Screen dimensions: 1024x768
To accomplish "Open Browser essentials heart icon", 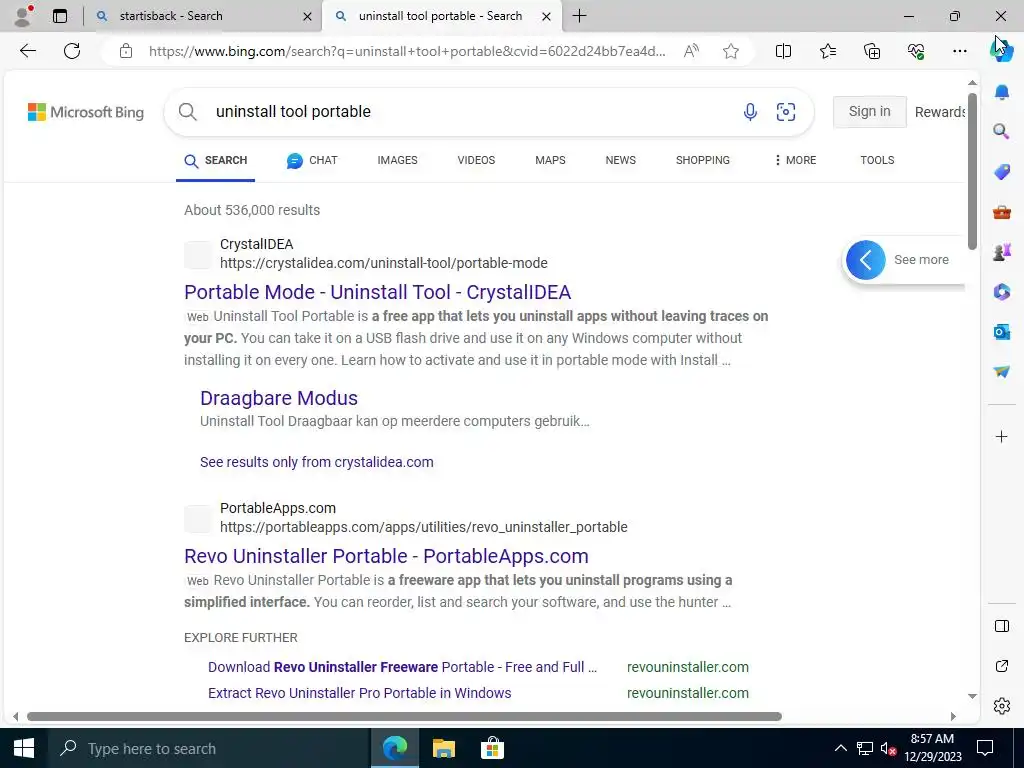I will pyautogui.click(x=916, y=51).
